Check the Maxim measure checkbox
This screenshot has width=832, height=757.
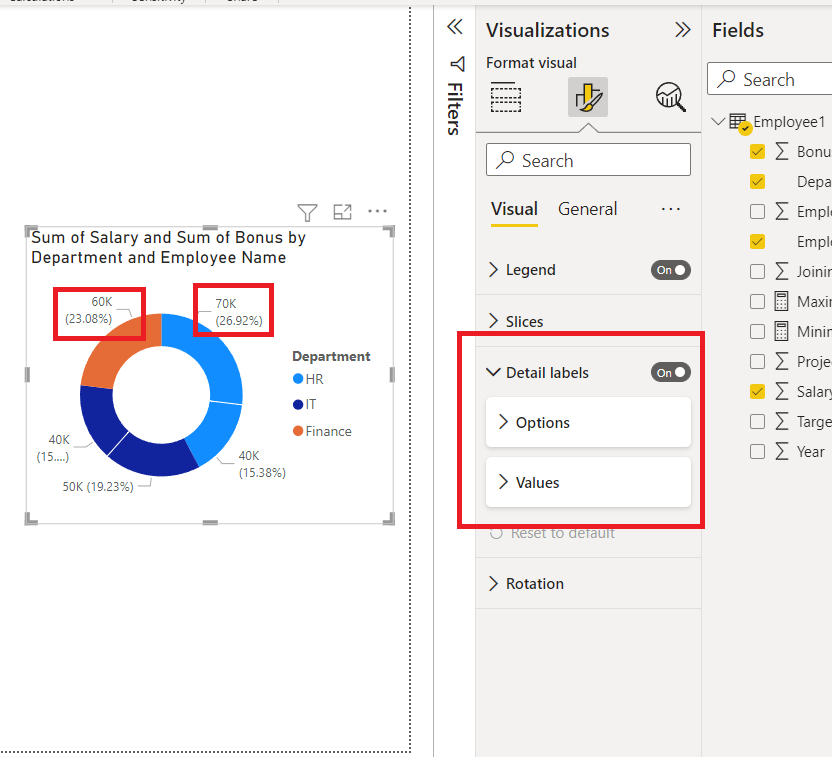click(757, 301)
